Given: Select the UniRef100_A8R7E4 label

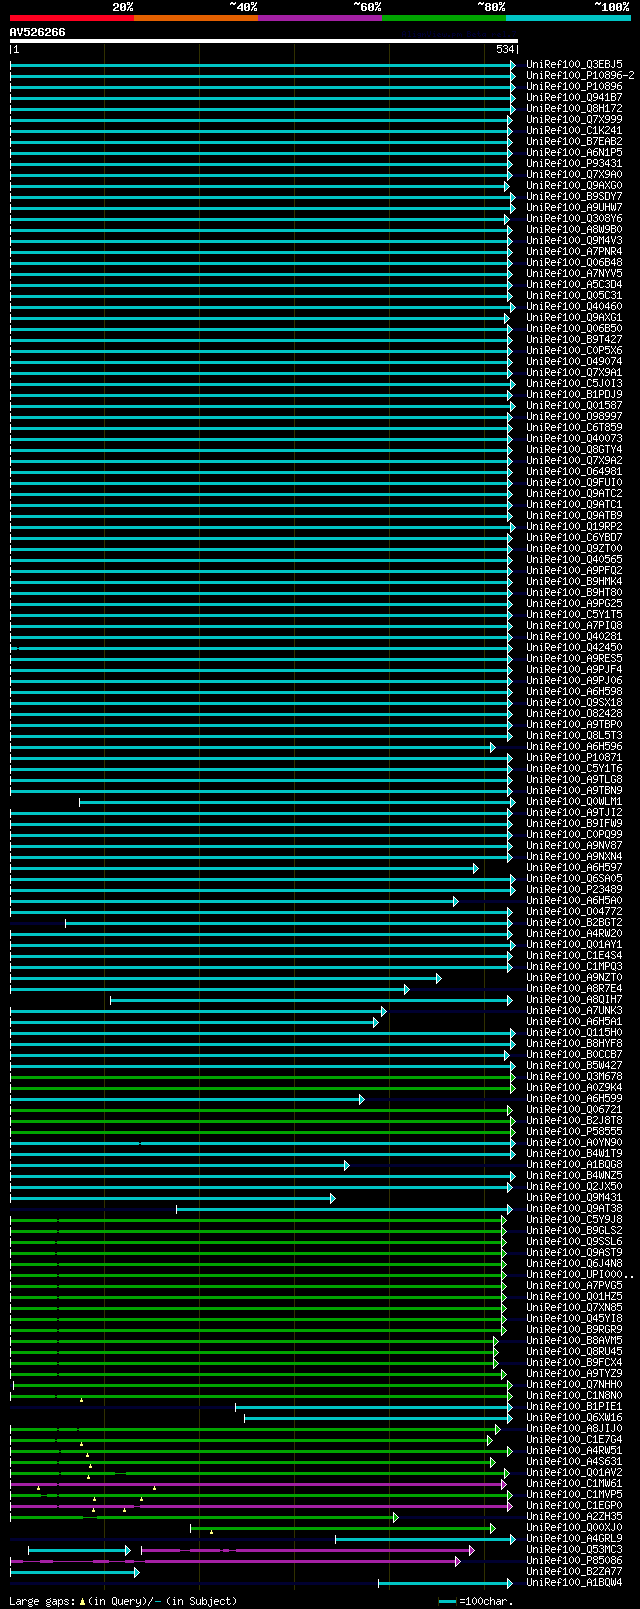Looking at the screenshot, I should coord(574,988).
